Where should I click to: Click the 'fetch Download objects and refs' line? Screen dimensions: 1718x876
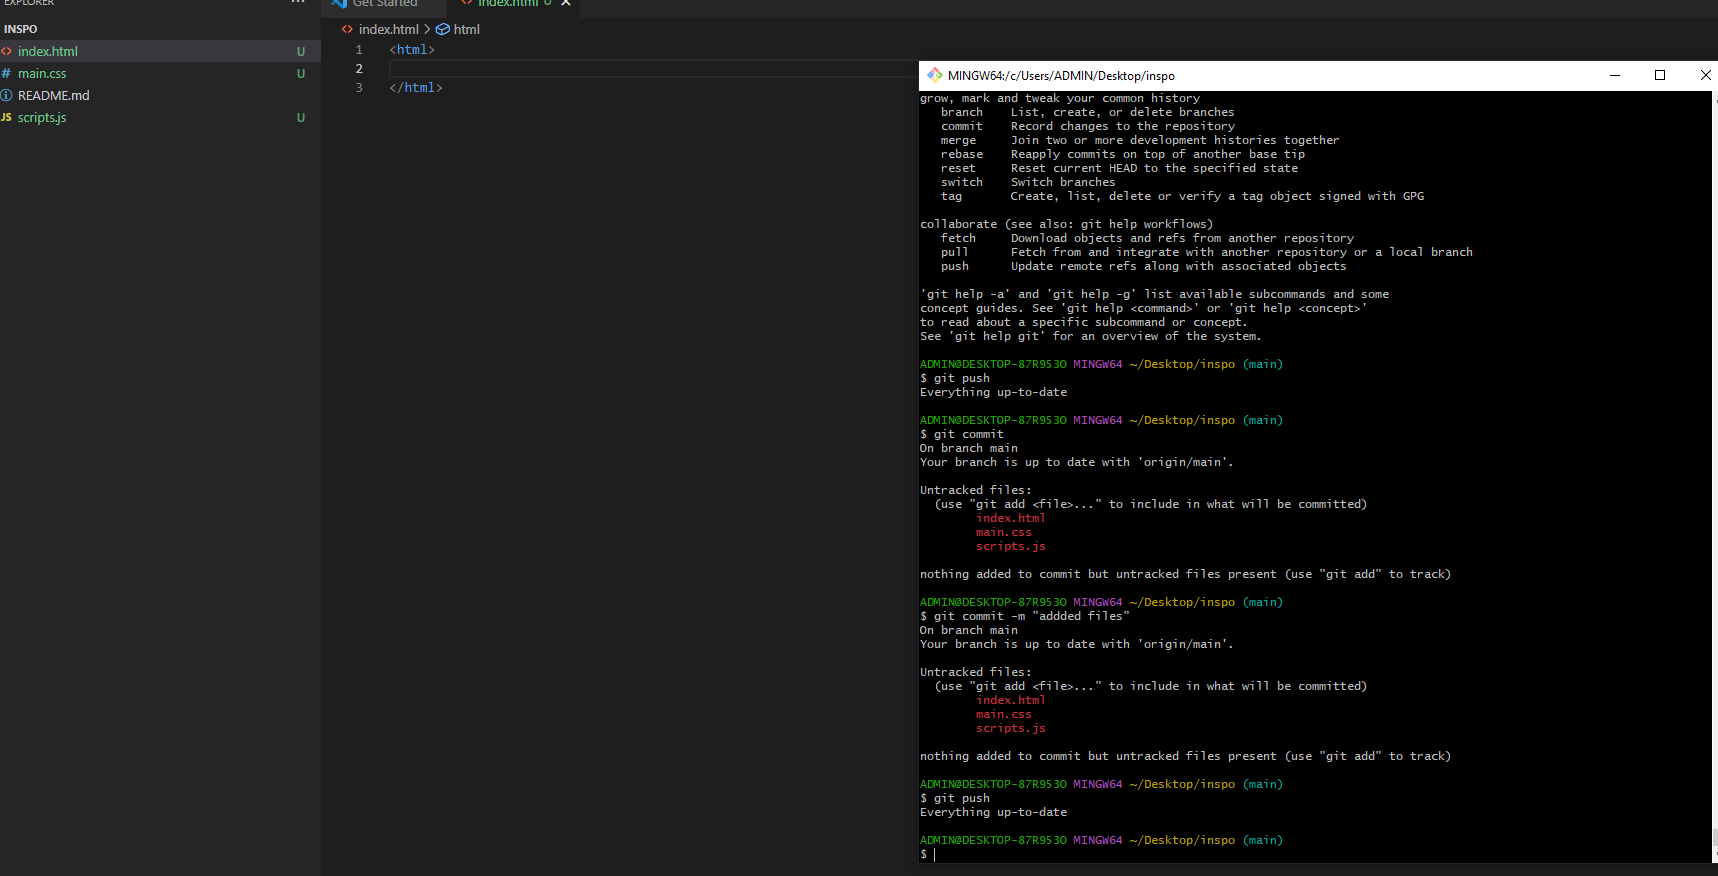(x=1147, y=238)
